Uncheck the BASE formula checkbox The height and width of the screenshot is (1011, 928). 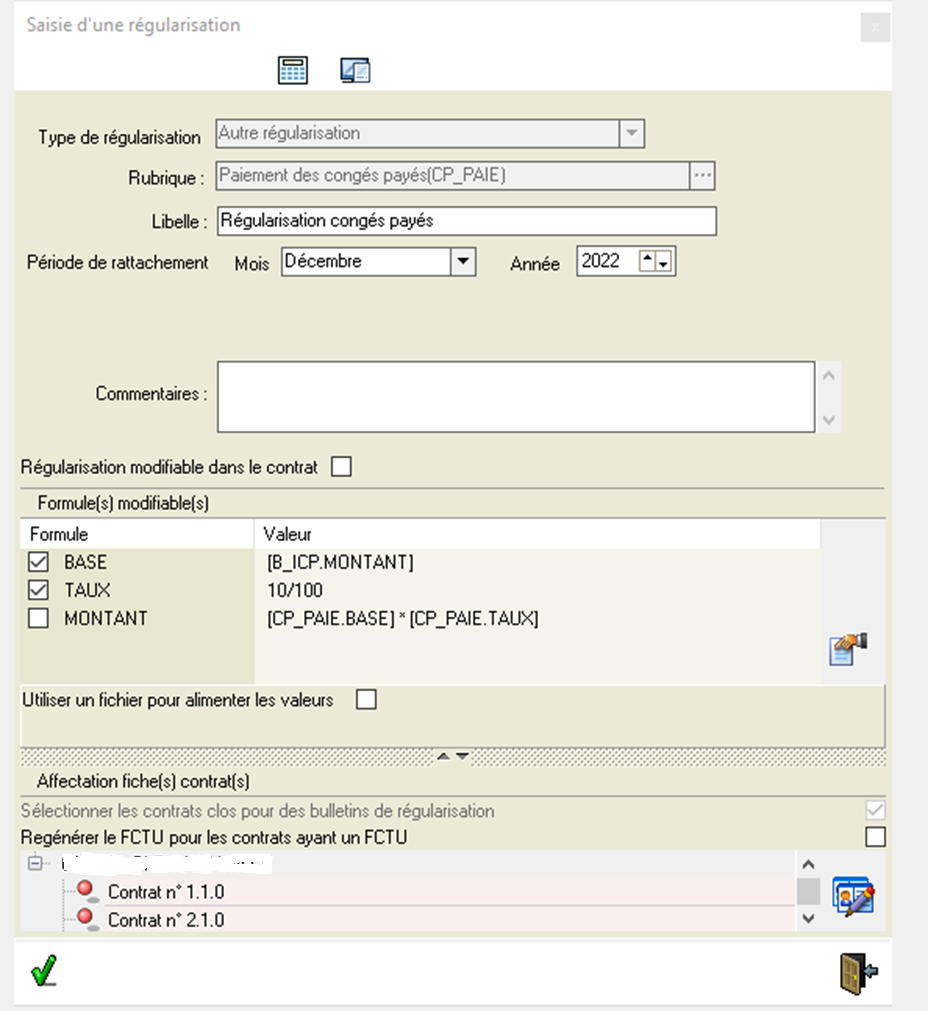click(x=39, y=563)
